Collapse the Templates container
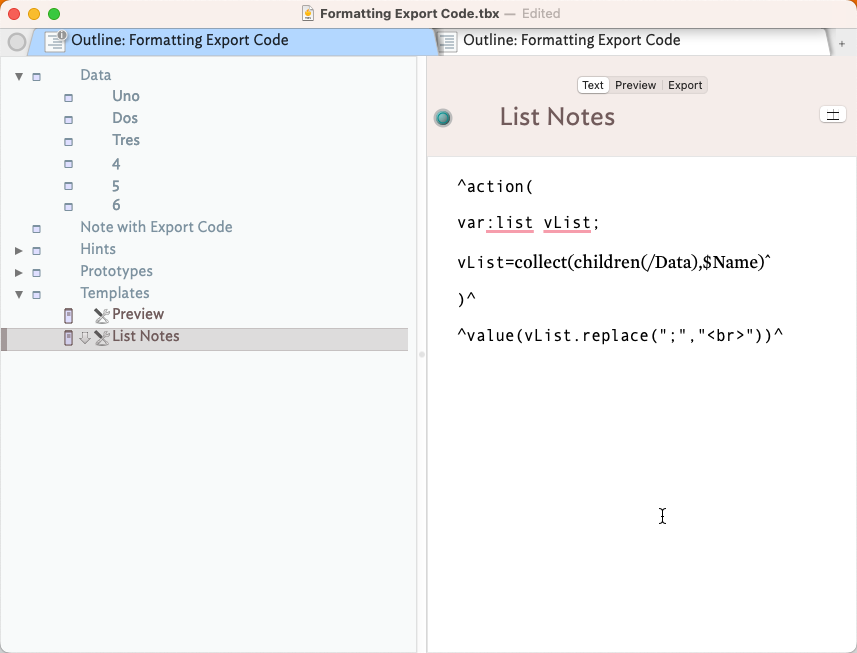Screen dimensions: 857x653 tap(19, 294)
